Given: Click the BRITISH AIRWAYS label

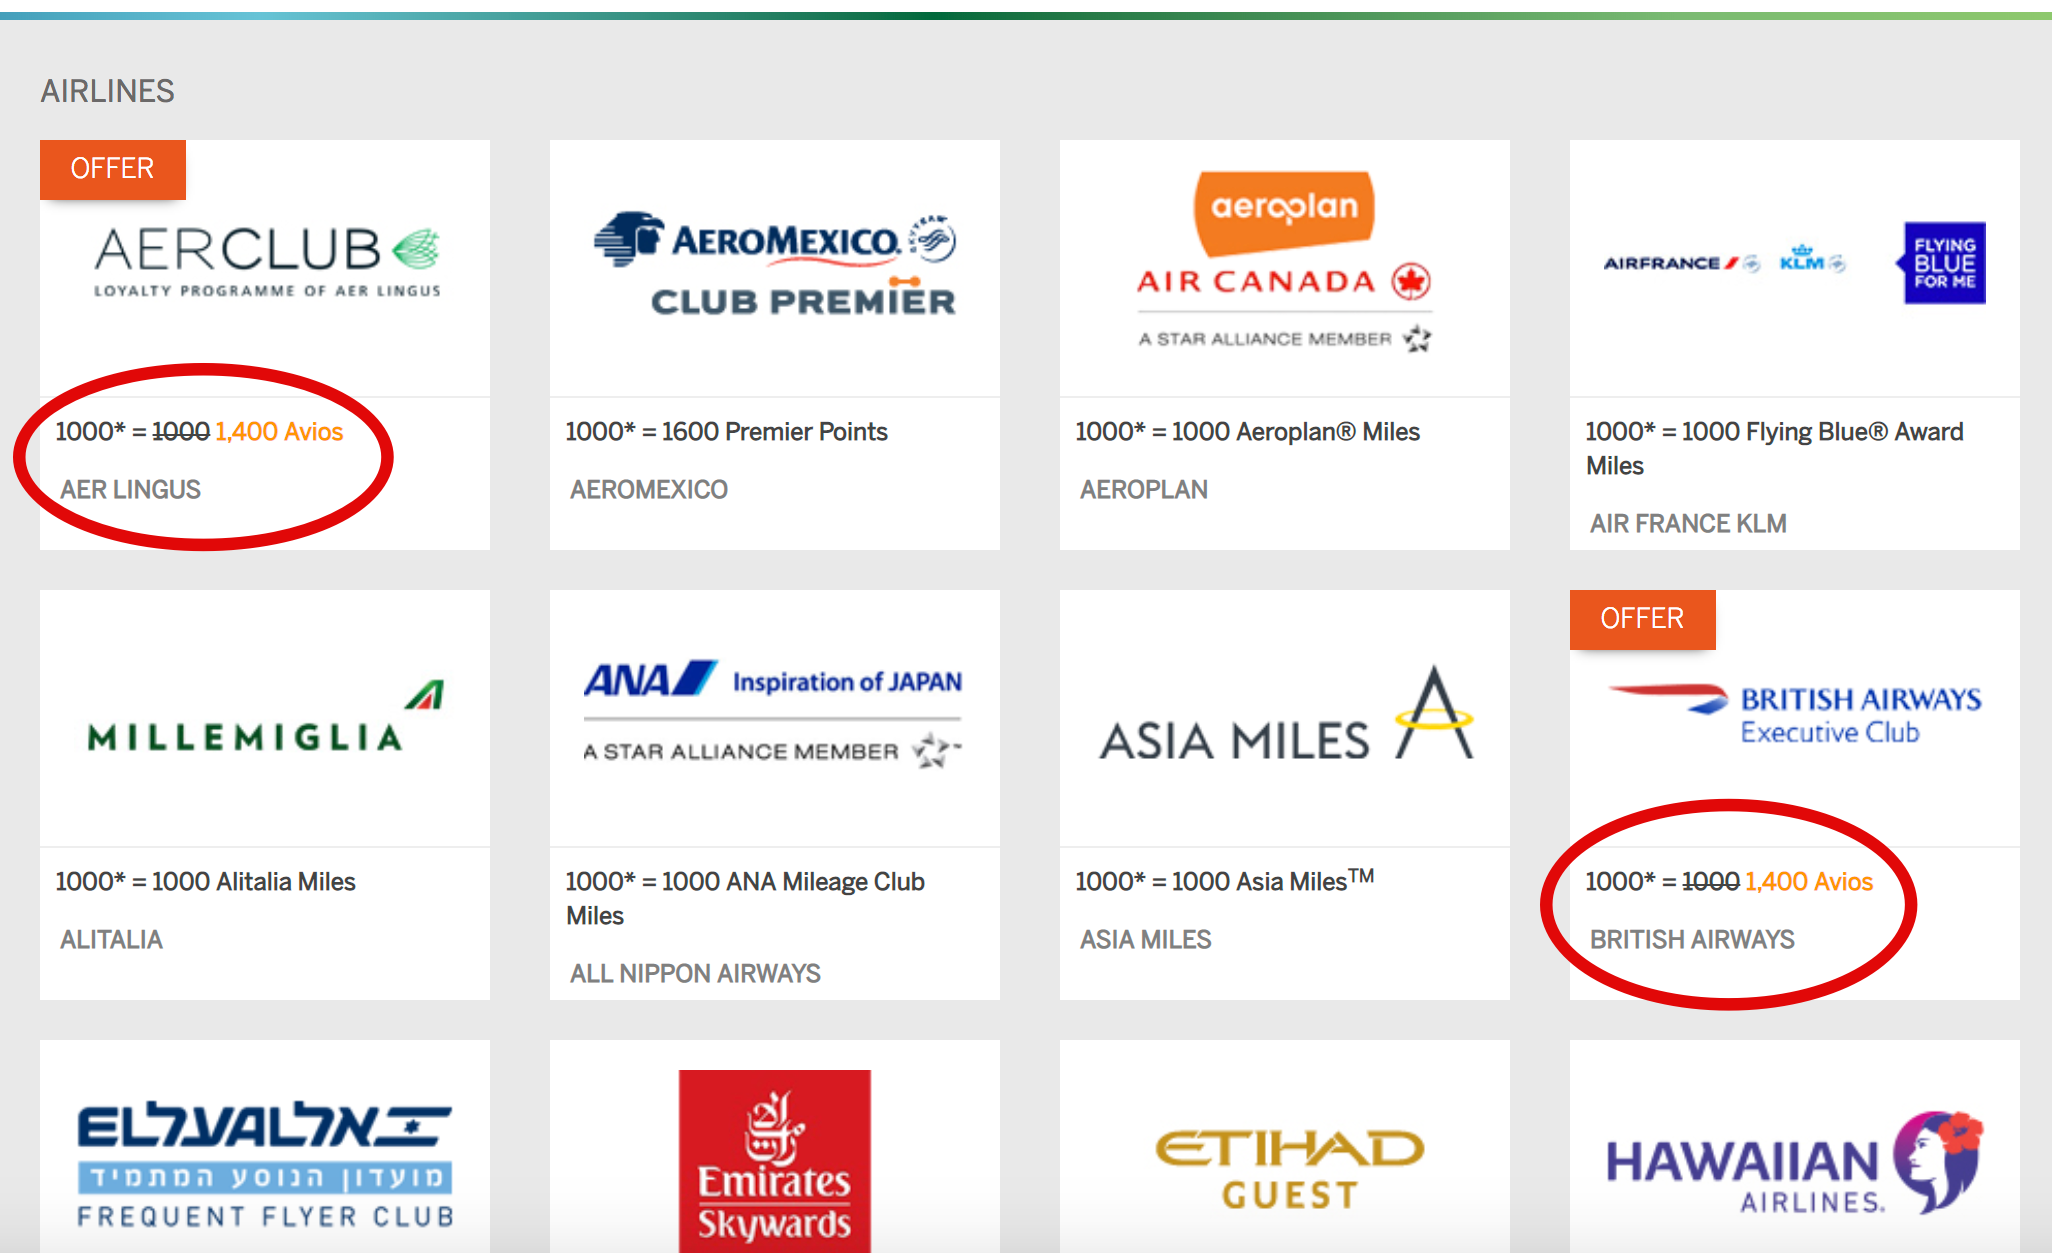Looking at the screenshot, I should tap(1692, 940).
